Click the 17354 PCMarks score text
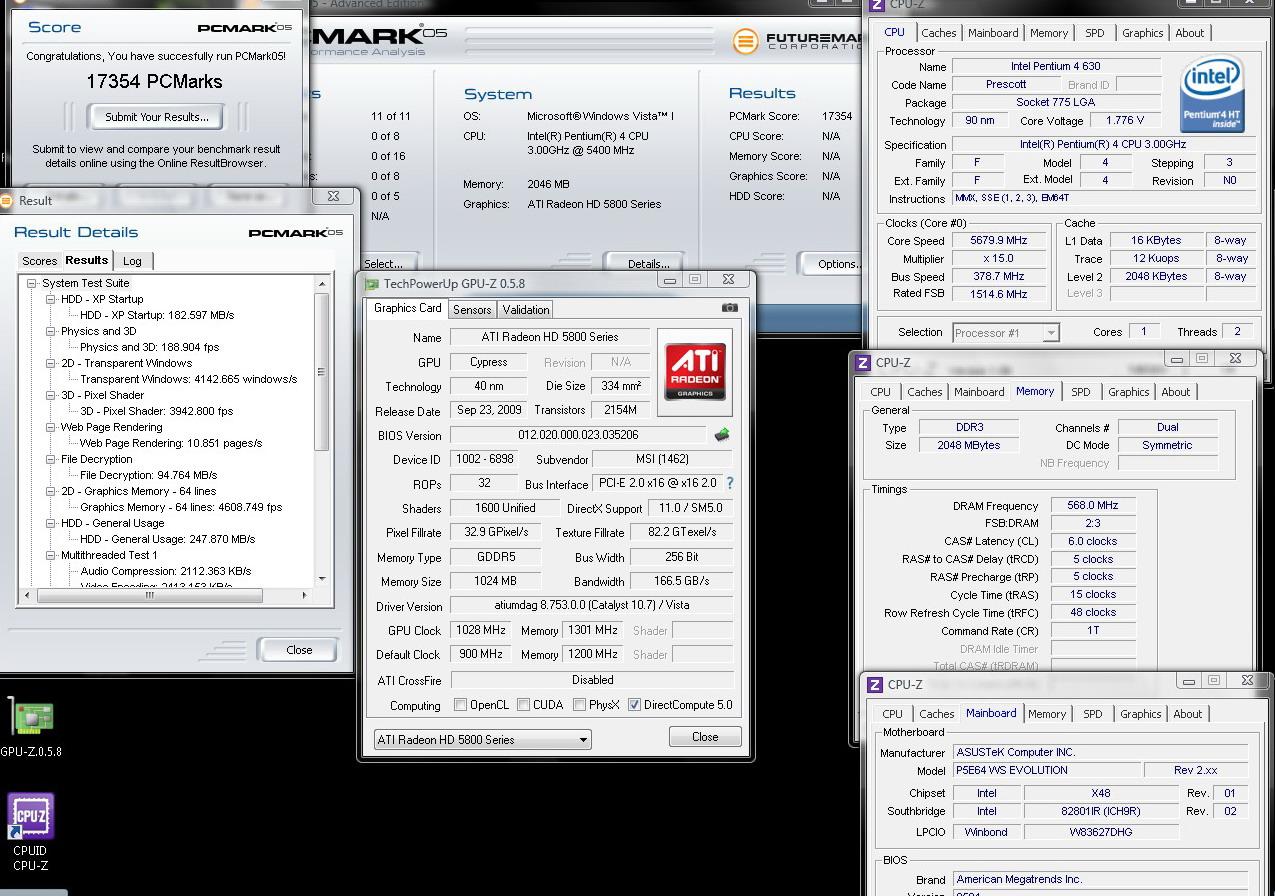 (x=155, y=82)
